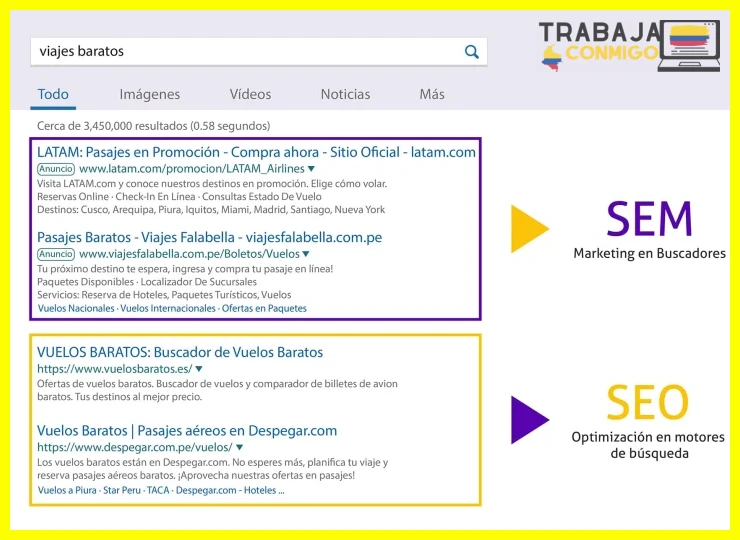Screen dimensions: 740x540
Task: Click text 'Paquetes Disponibles · Localizador De Sucursales'
Action: (147, 282)
